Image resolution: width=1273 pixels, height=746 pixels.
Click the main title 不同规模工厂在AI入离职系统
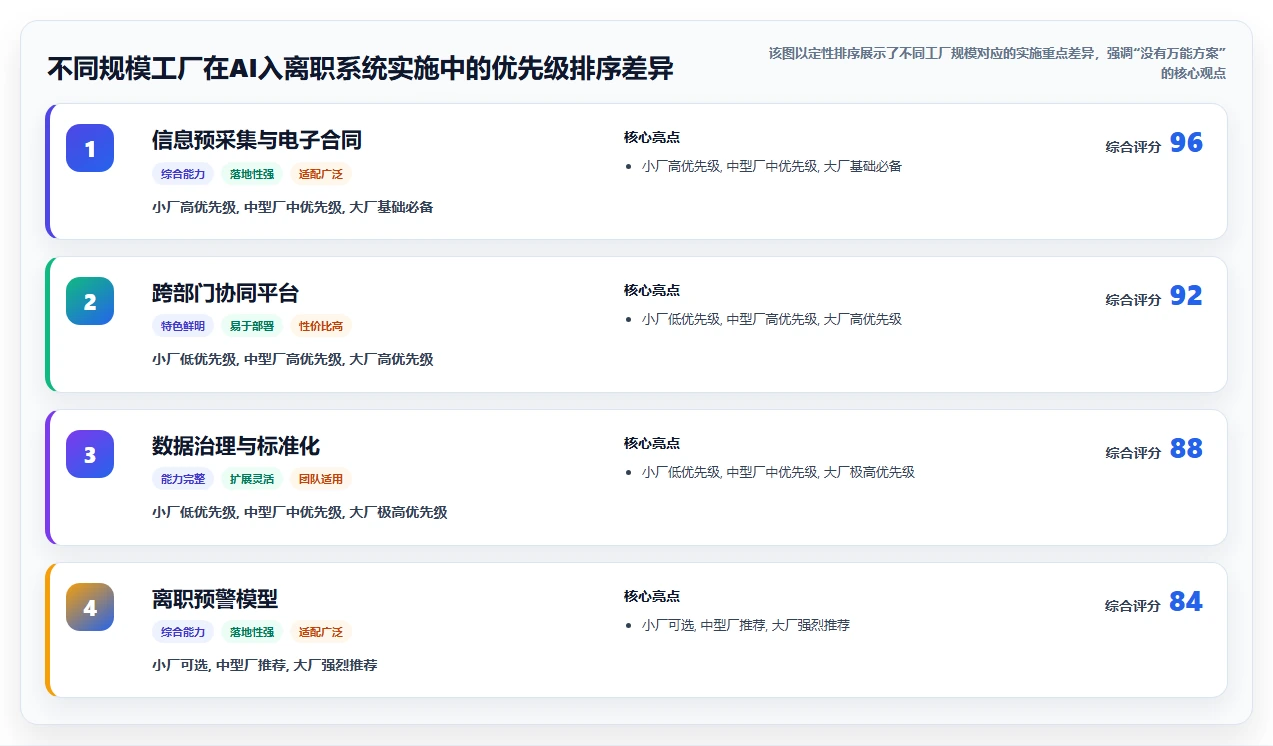(360, 69)
